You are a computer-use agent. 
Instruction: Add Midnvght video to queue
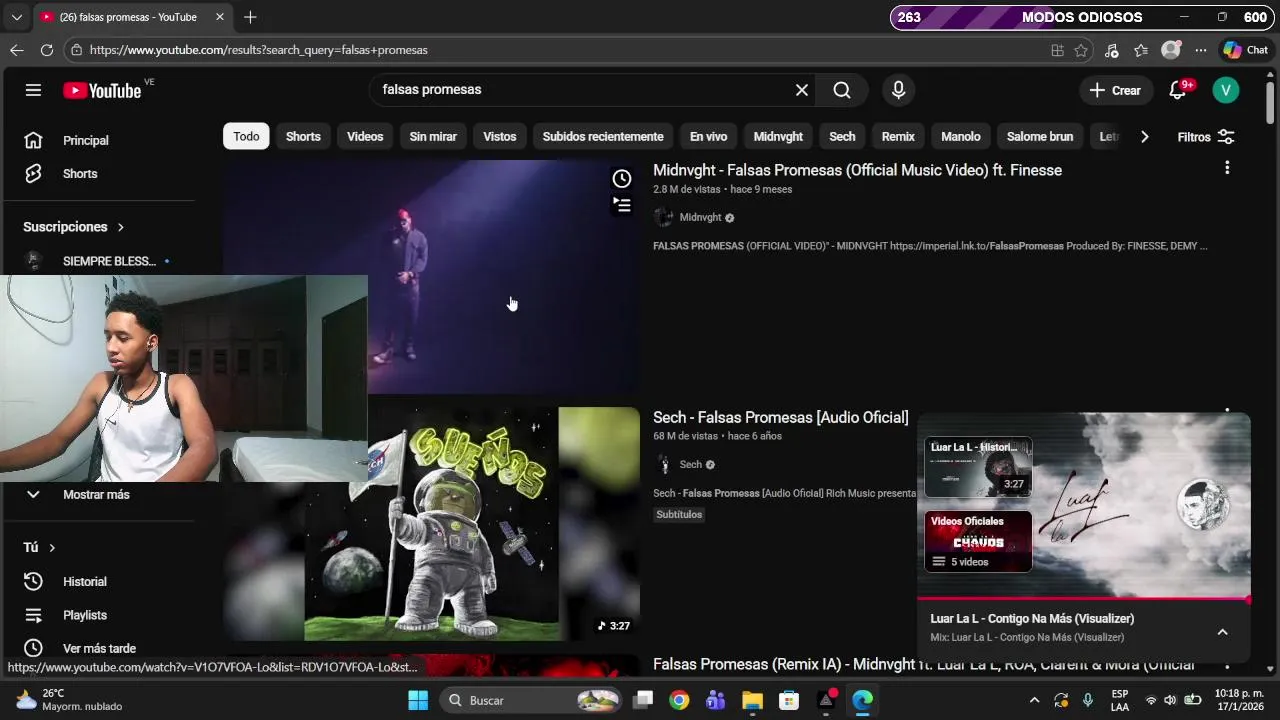(x=622, y=205)
